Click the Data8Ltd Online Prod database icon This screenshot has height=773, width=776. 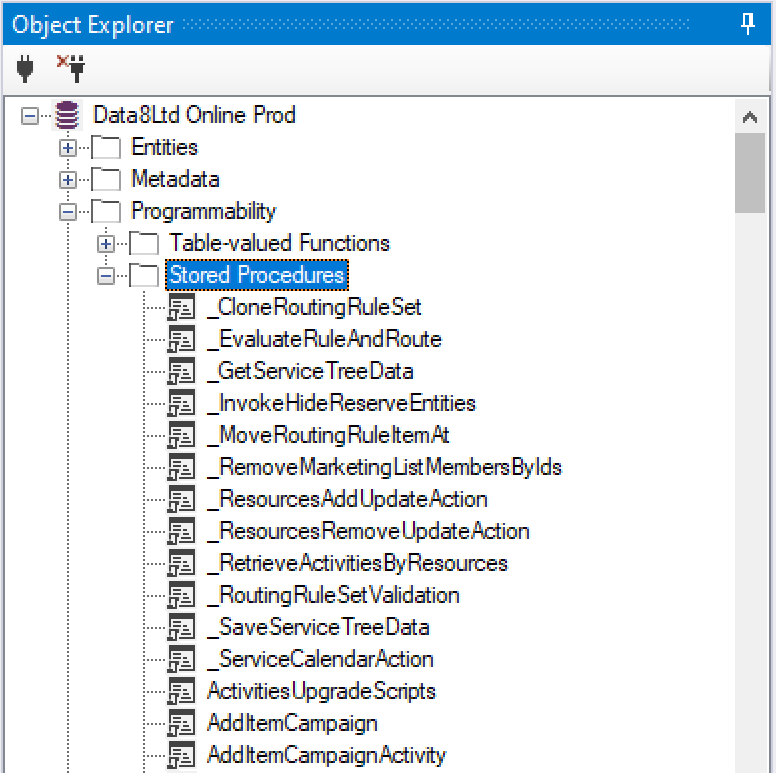coord(67,116)
